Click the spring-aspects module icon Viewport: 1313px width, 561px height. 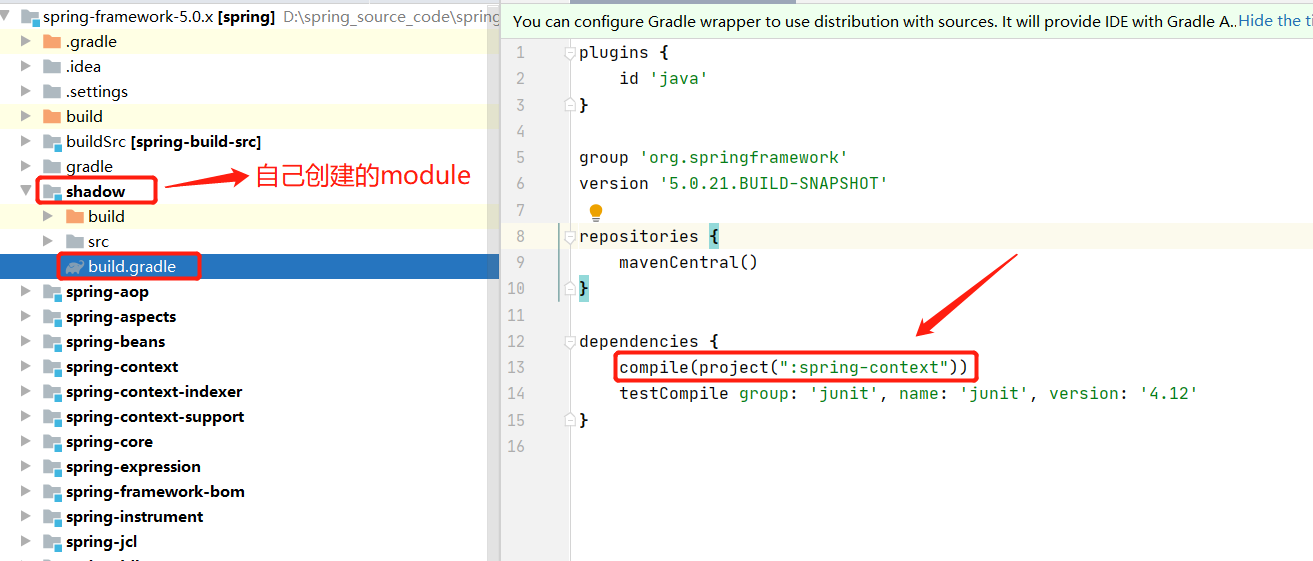point(52,317)
